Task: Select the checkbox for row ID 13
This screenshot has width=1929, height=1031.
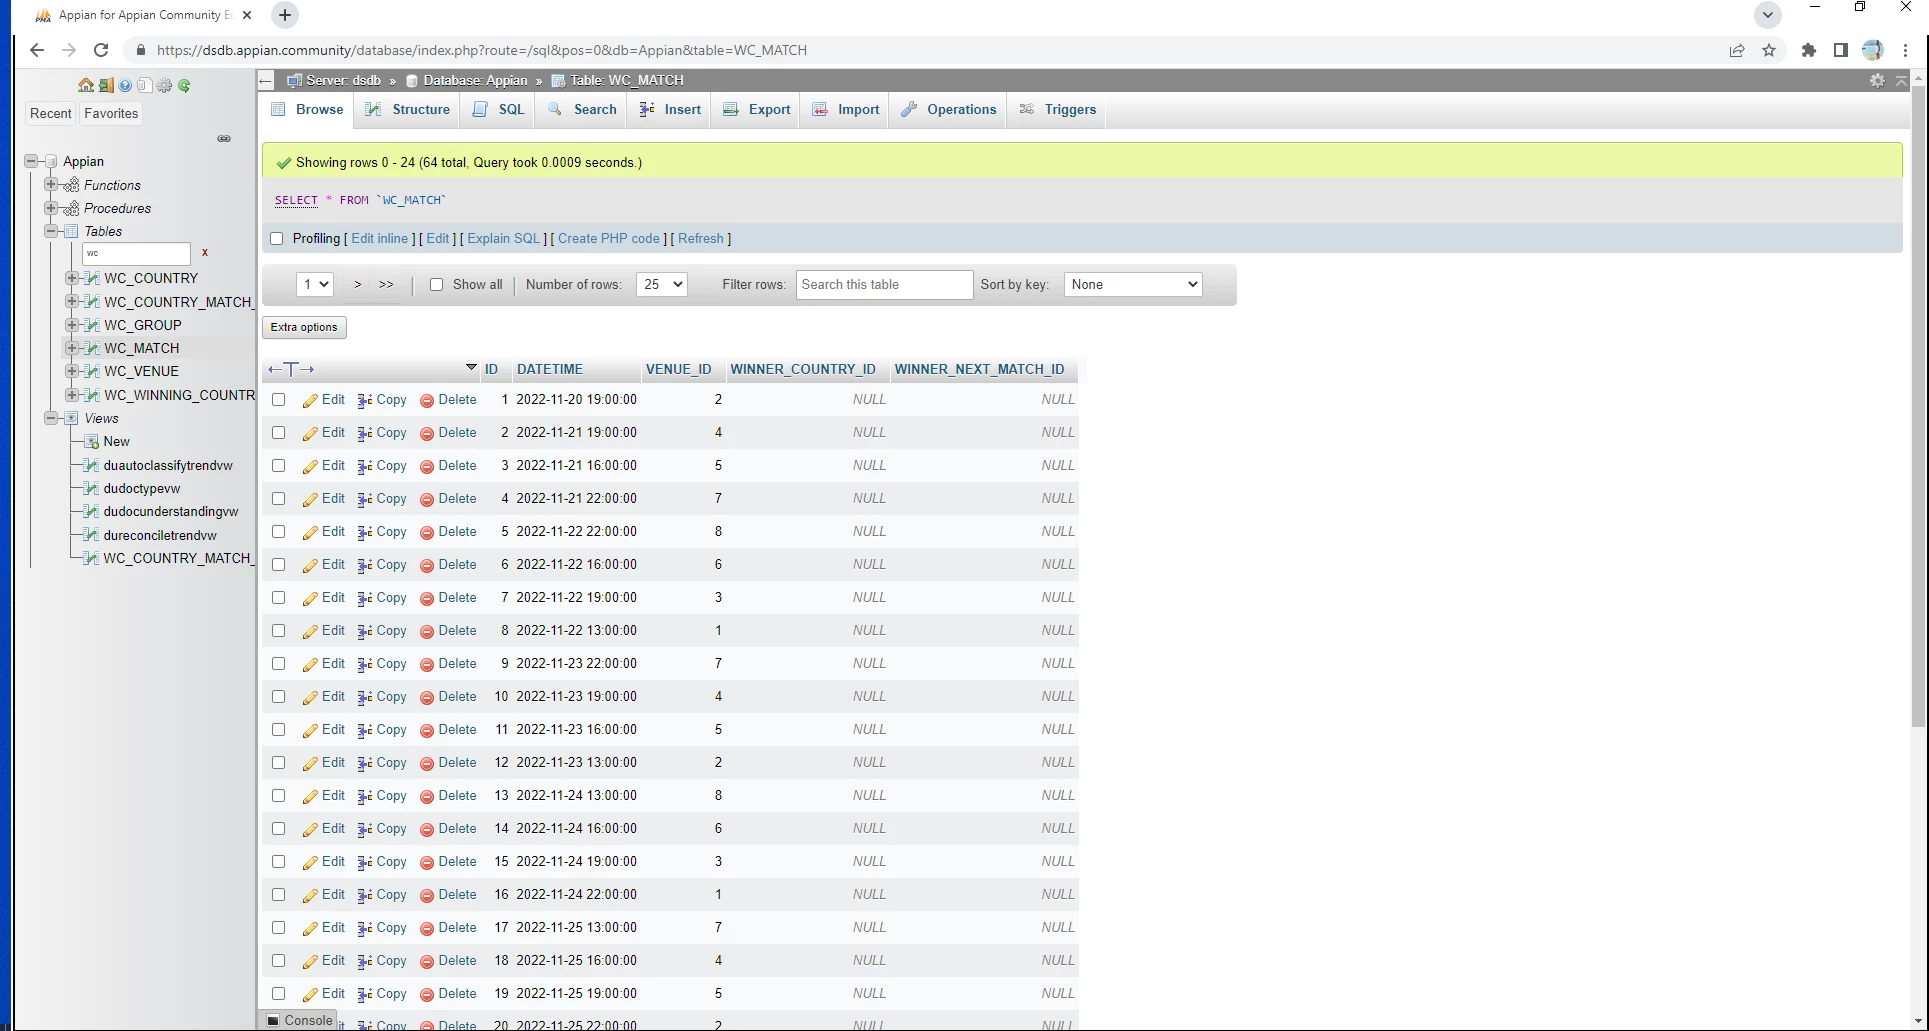Action: click(x=279, y=796)
